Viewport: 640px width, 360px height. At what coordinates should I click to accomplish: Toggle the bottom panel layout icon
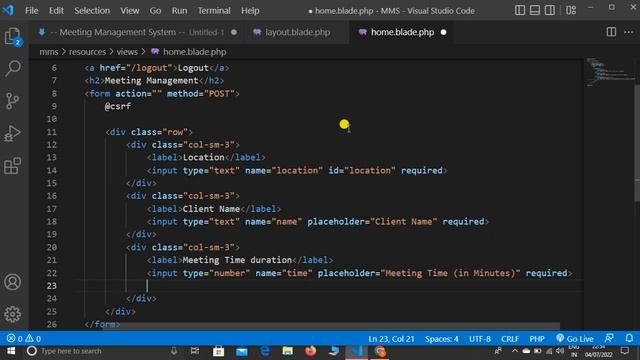(535, 10)
